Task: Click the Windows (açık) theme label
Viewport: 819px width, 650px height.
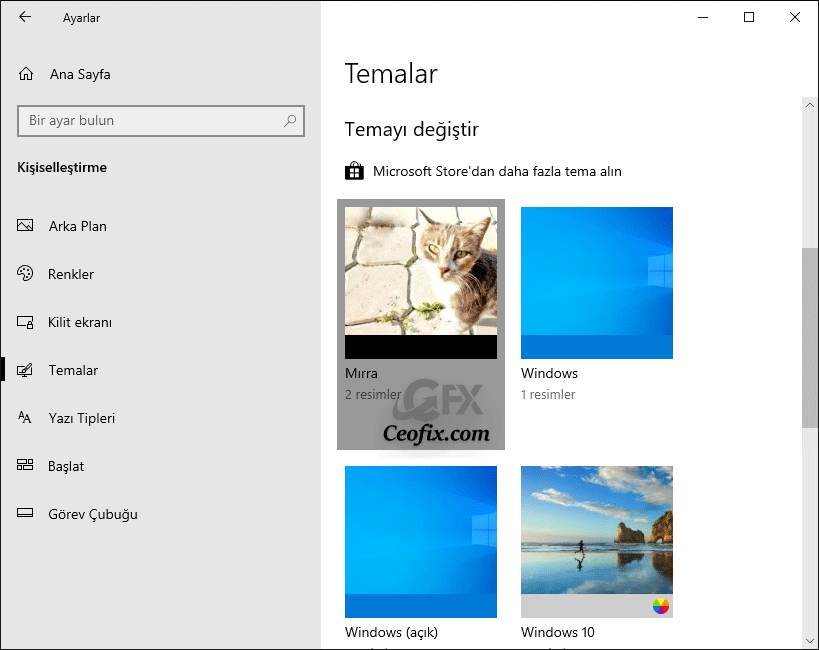Action: (x=391, y=633)
